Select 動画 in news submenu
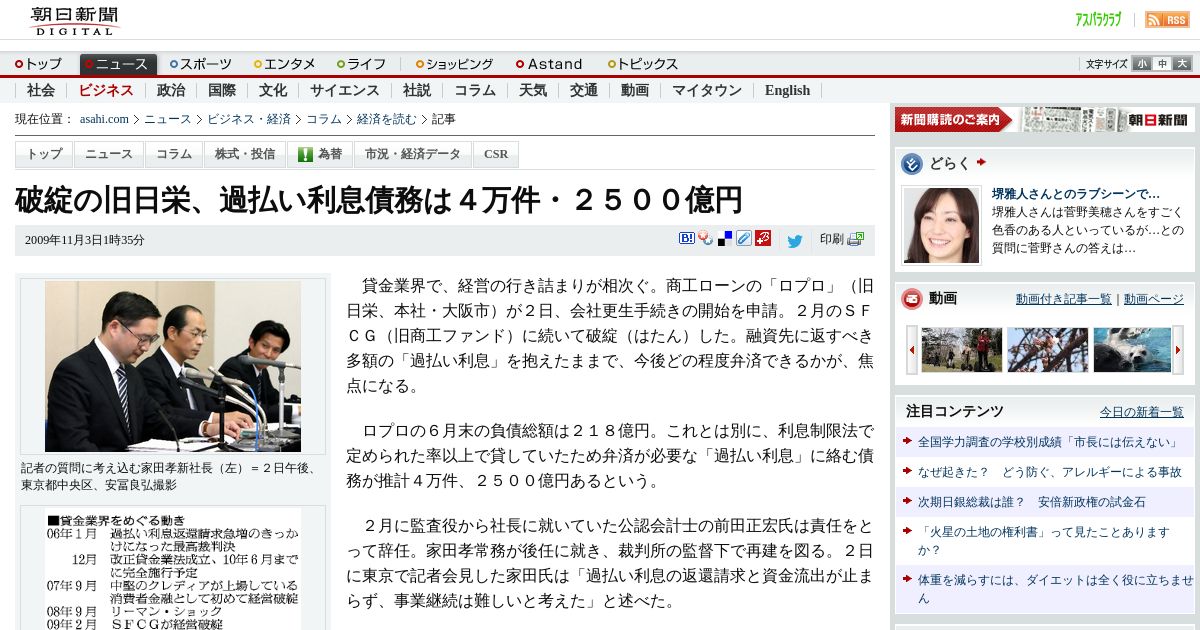Screen dimensions: 1200x630 point(635,90)
